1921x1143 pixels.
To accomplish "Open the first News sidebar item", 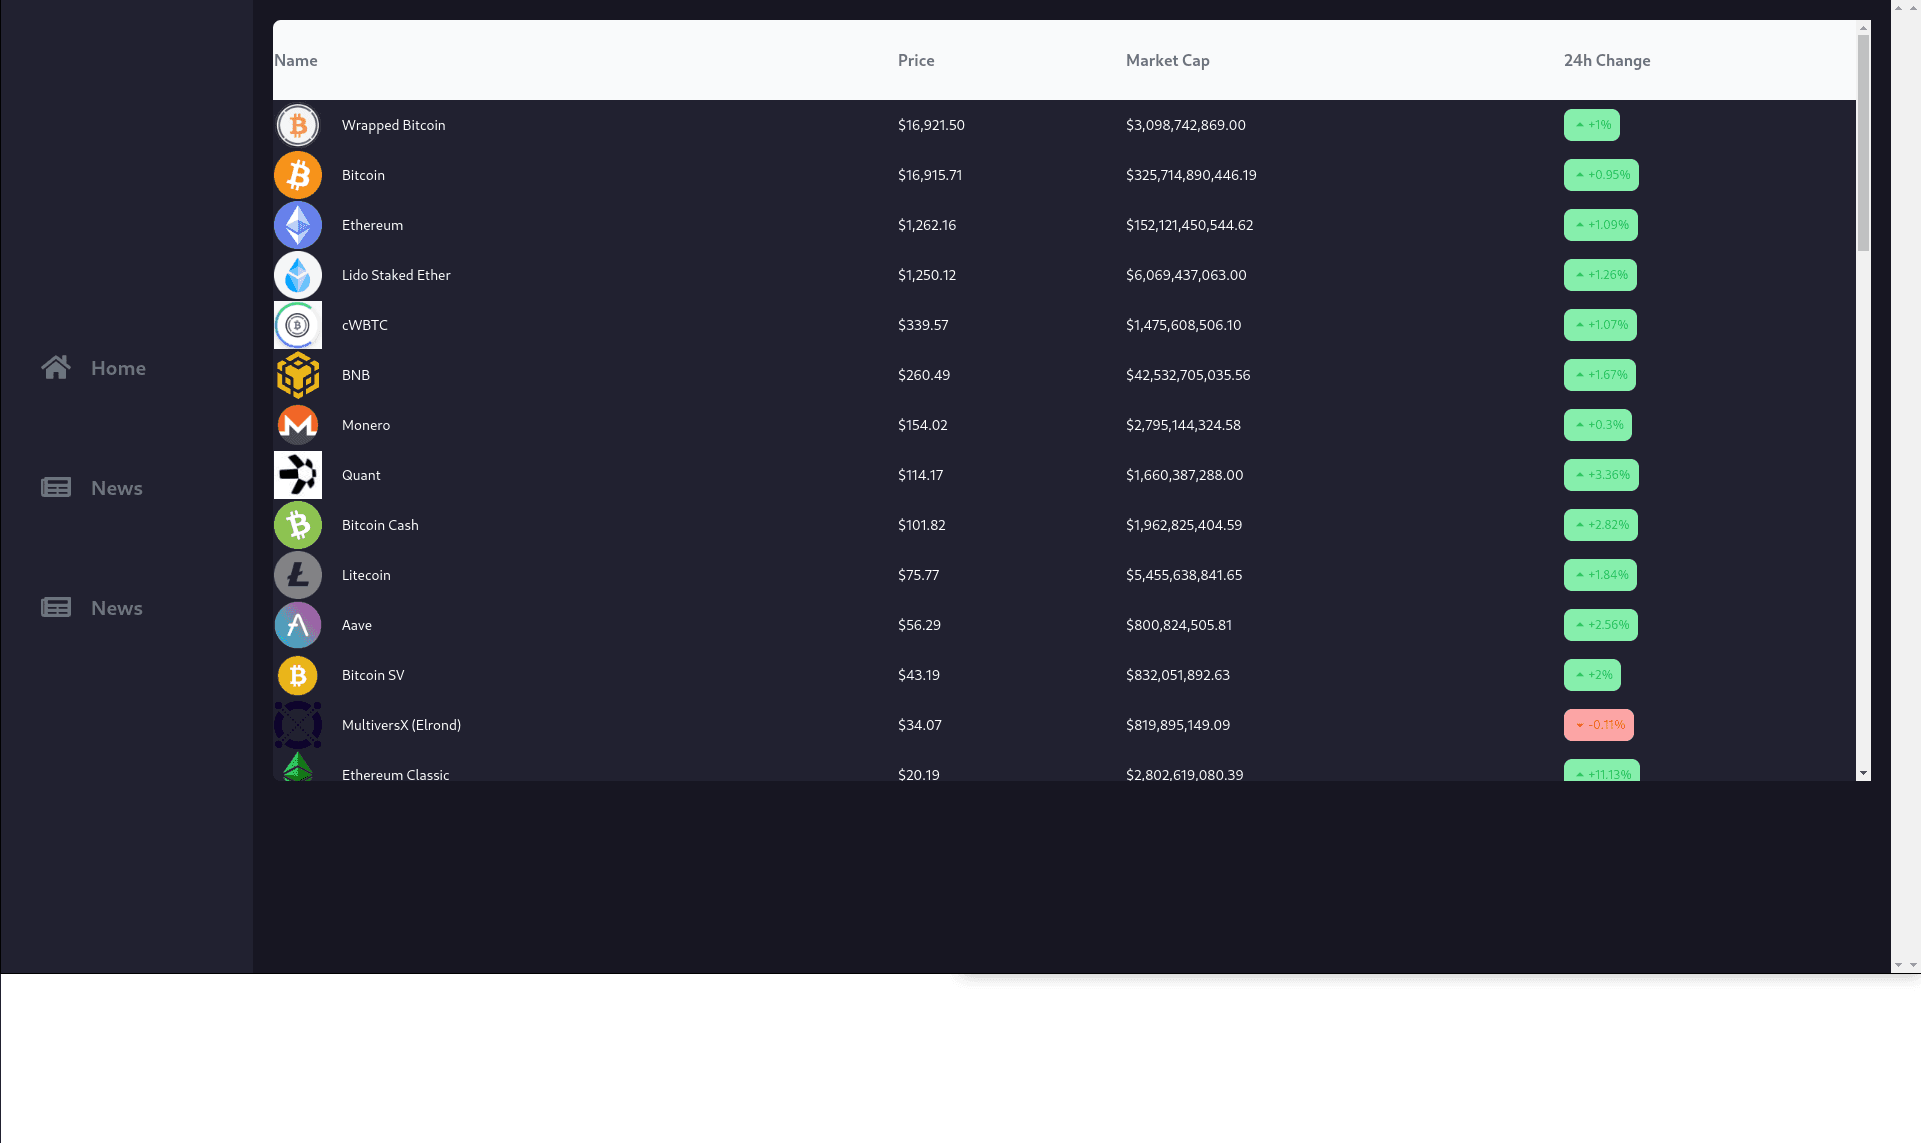I will coord(116,488).
